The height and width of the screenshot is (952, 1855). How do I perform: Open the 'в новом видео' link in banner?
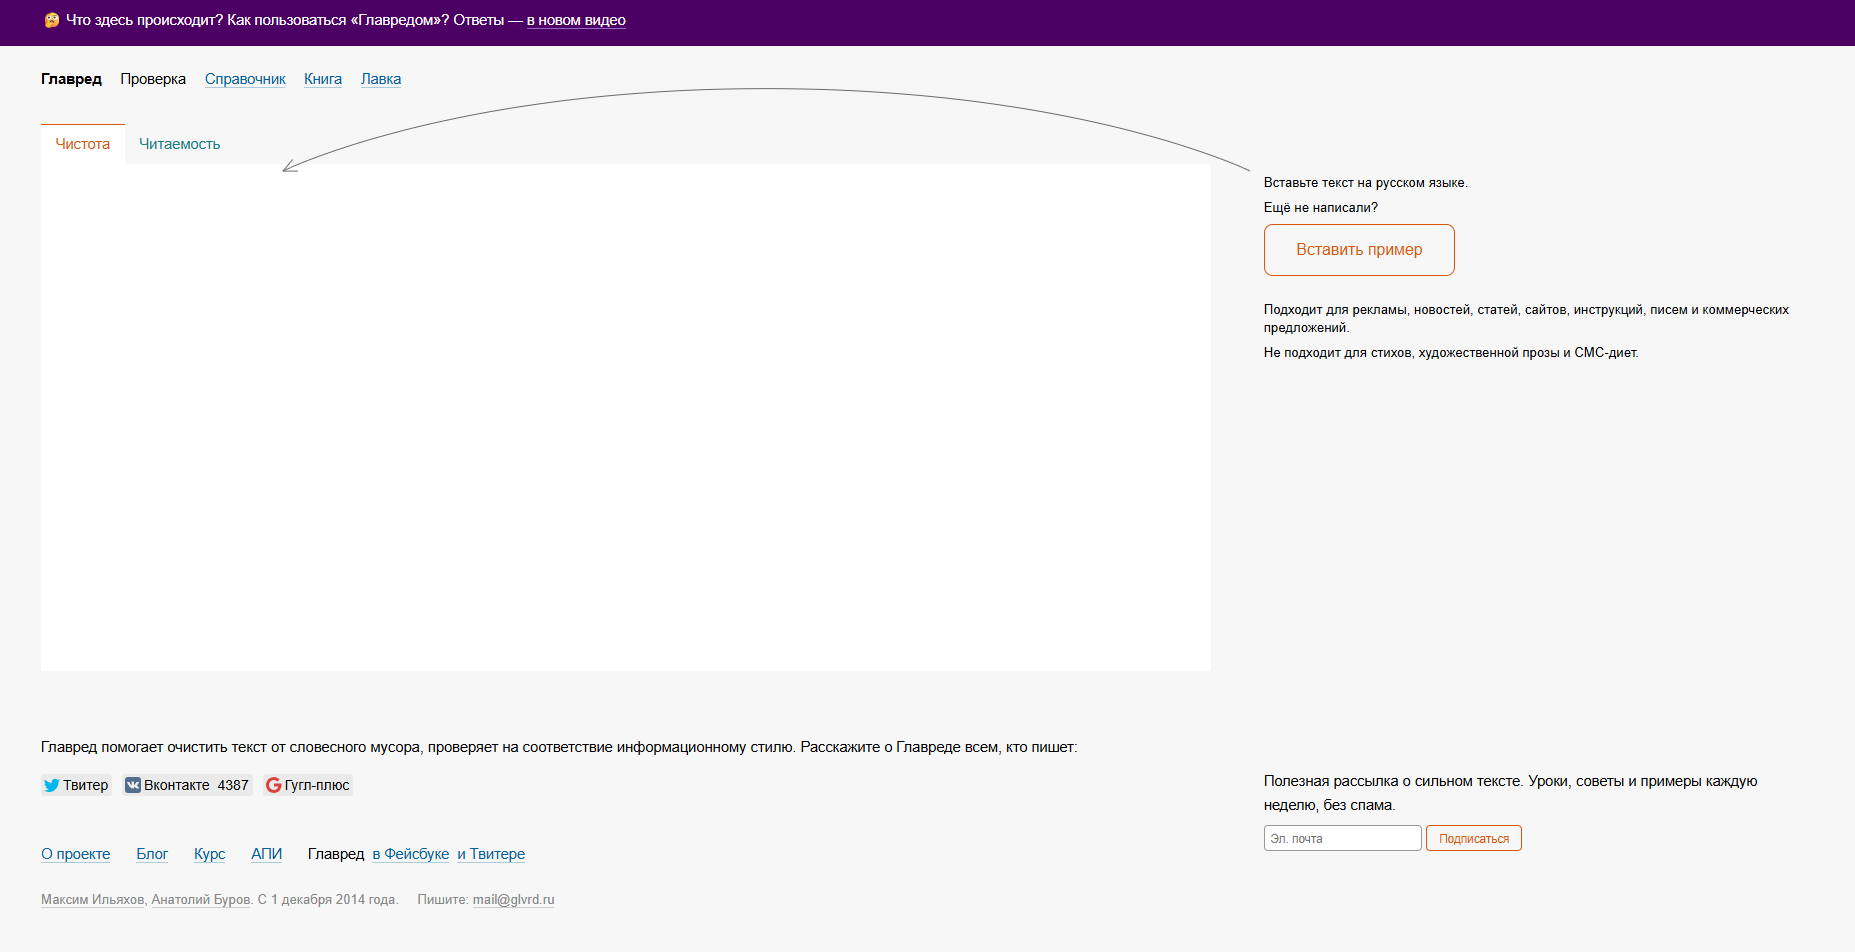coord(576,20)
